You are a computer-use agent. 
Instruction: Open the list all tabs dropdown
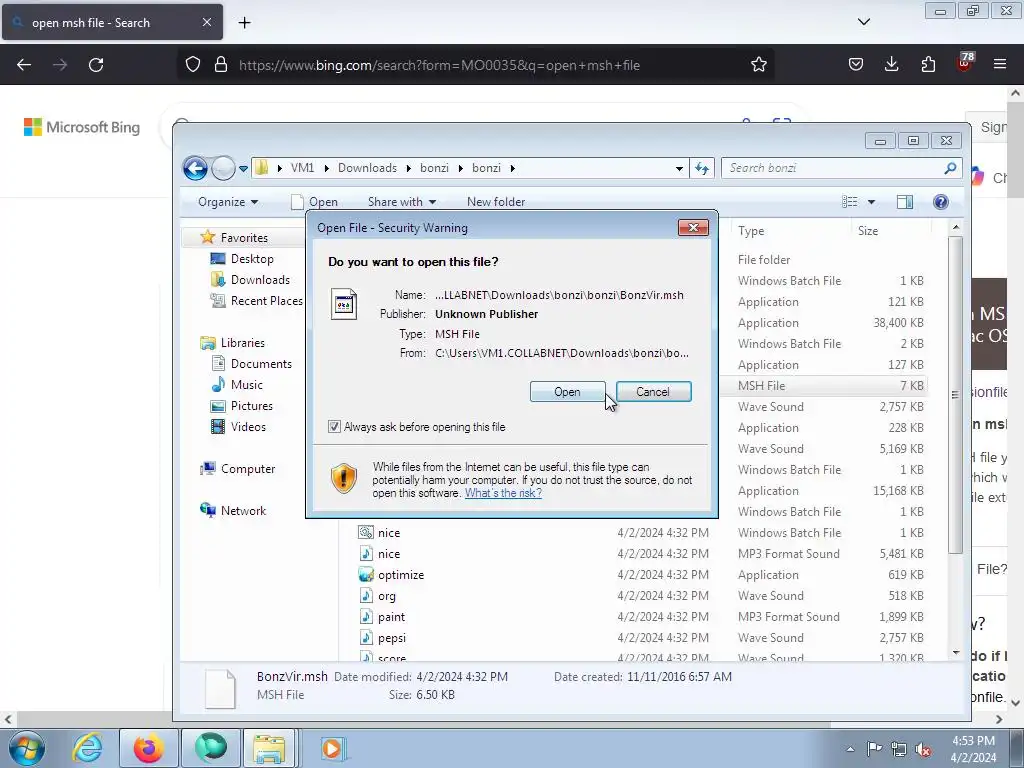tap(863, 22)
